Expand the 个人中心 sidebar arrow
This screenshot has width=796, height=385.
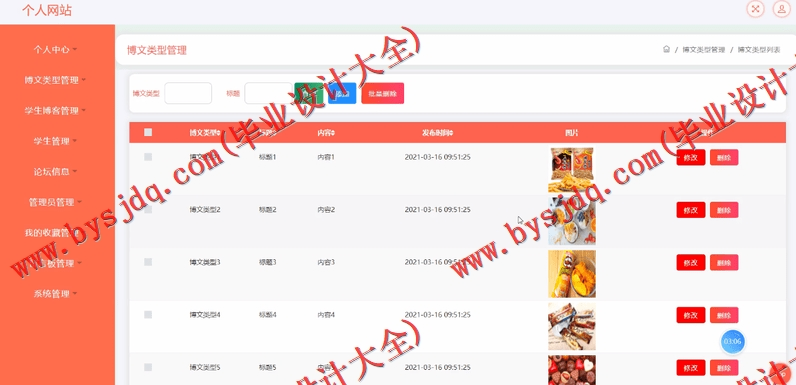pos(75,49)
